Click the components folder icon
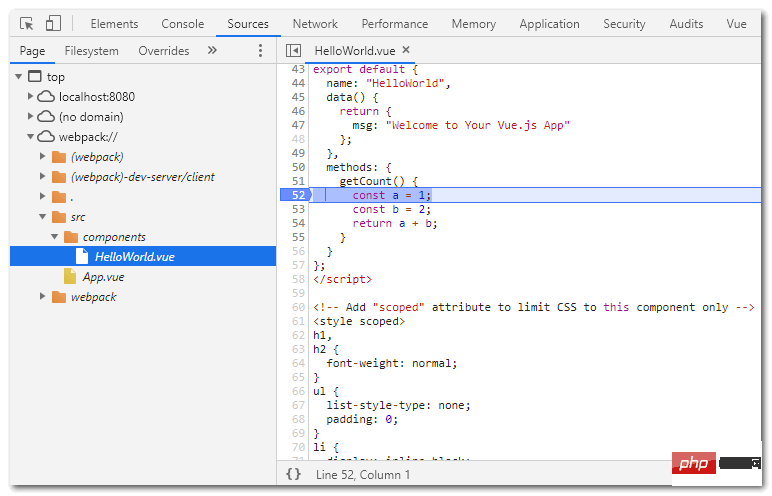This screenshot has height=496, width=772. pos(71,237)
